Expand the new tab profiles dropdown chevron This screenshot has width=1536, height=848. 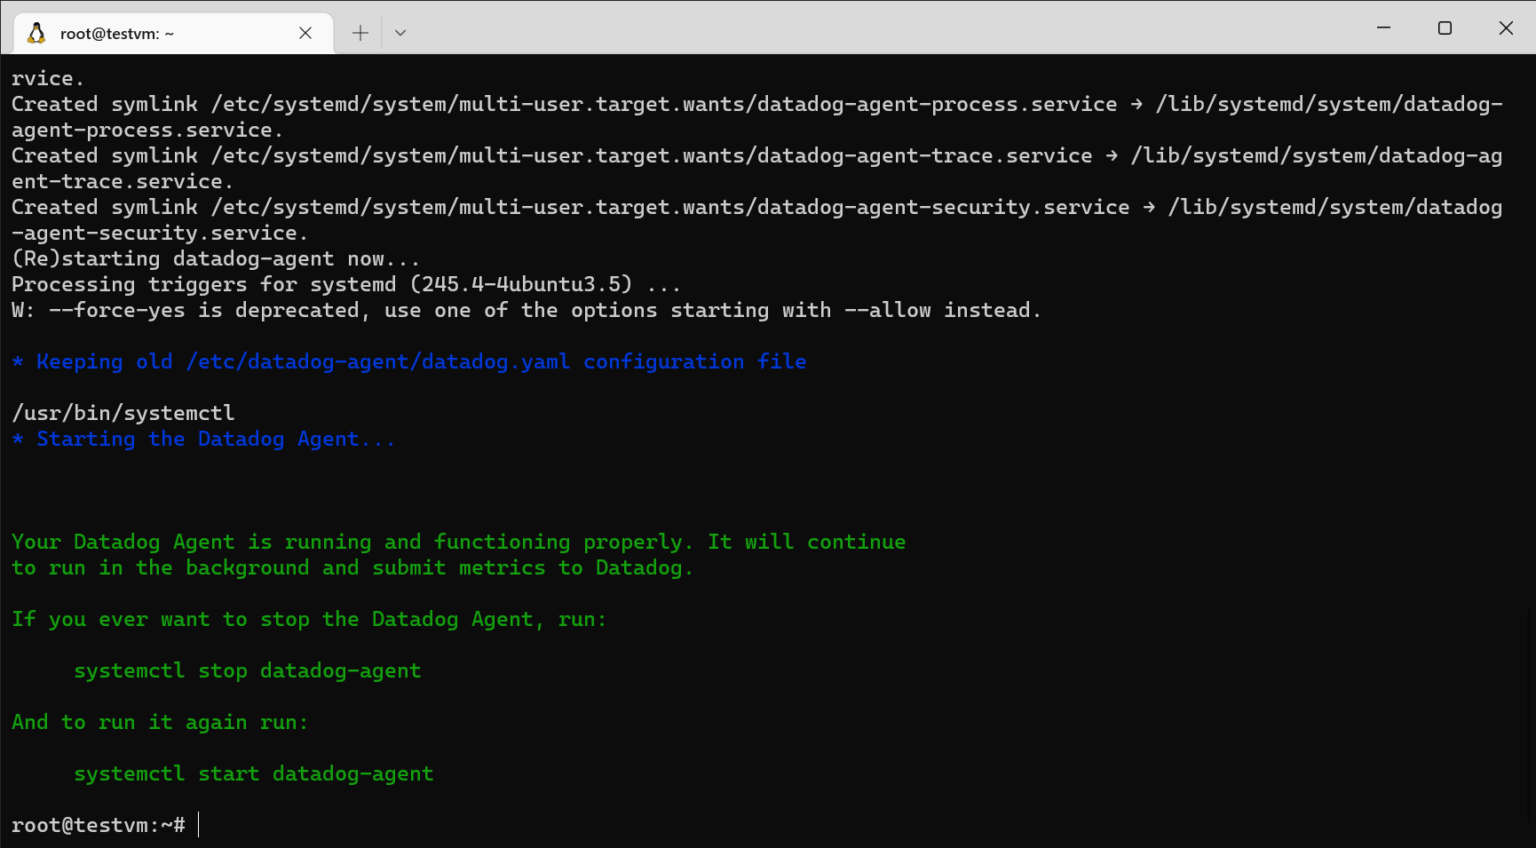400,33
